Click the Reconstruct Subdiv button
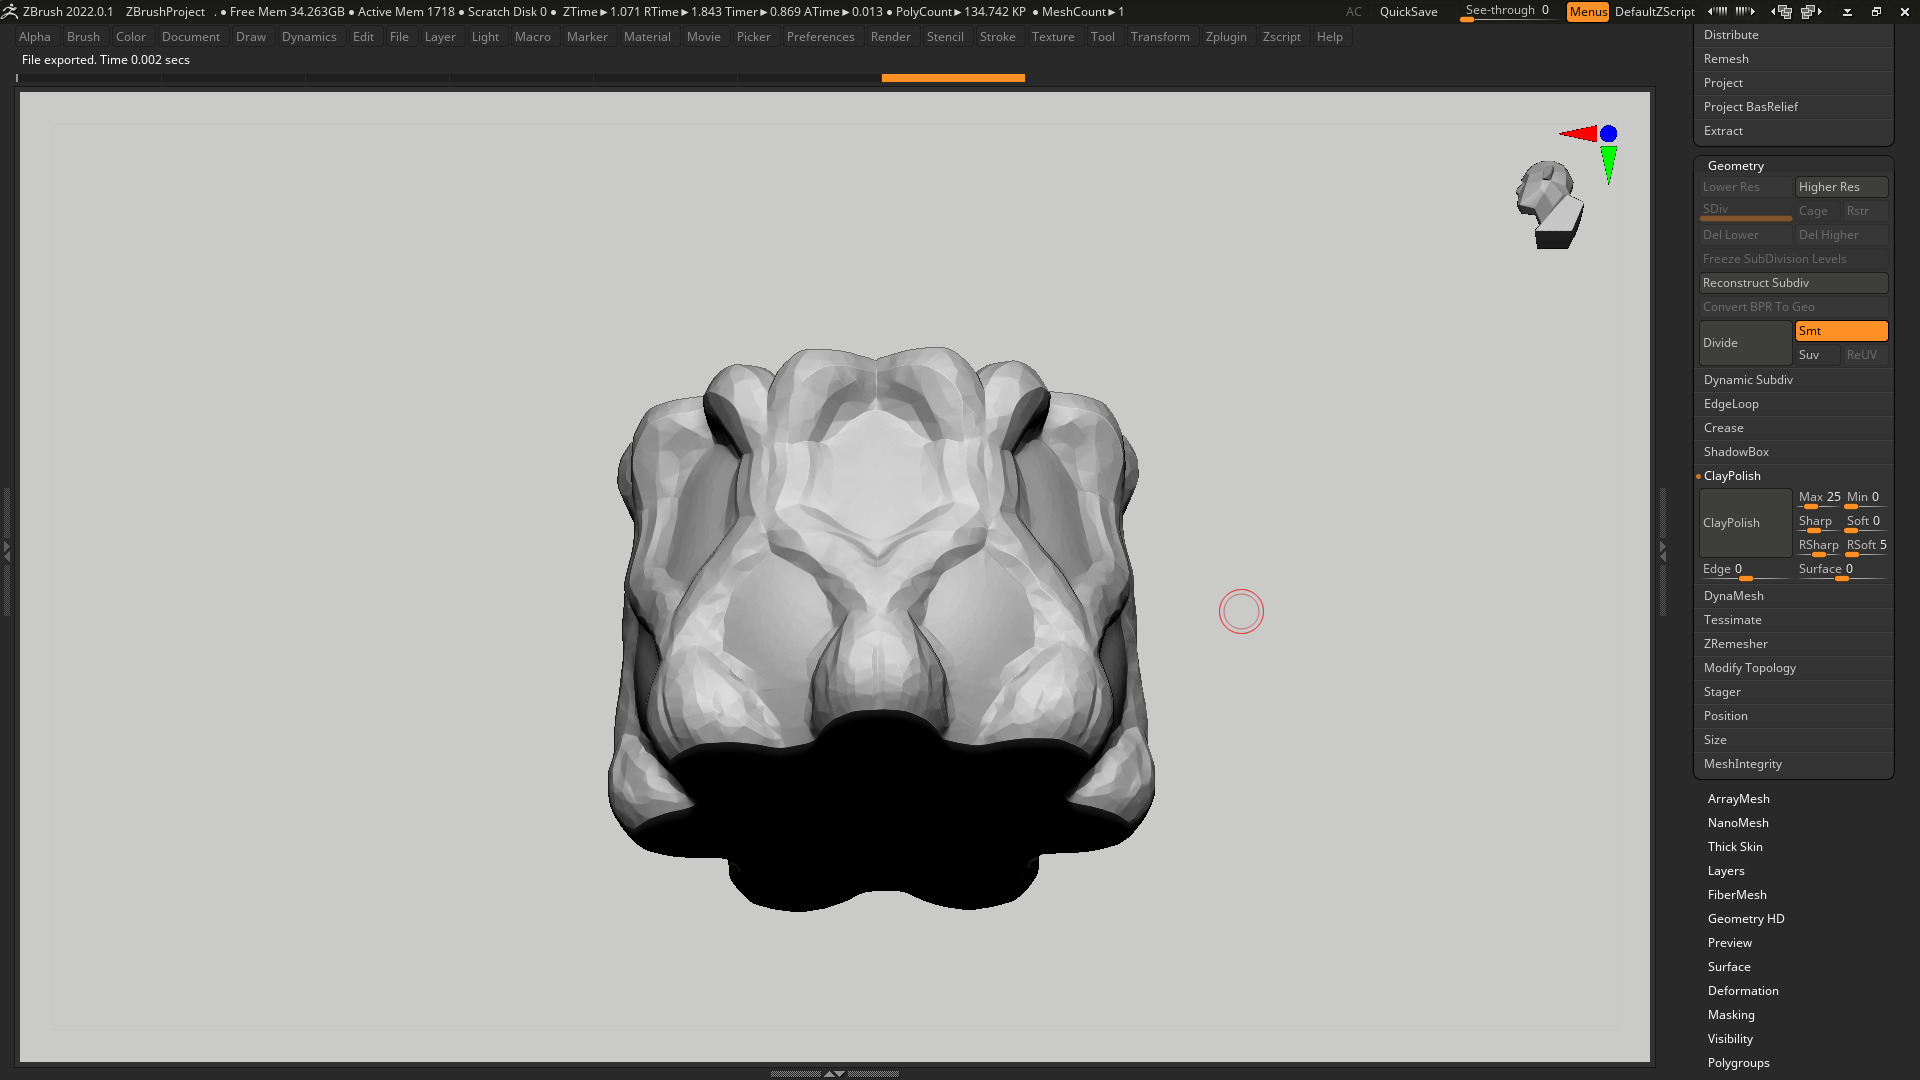1920x1080 pixels. pyautogui.click(x=1793, y=283)
